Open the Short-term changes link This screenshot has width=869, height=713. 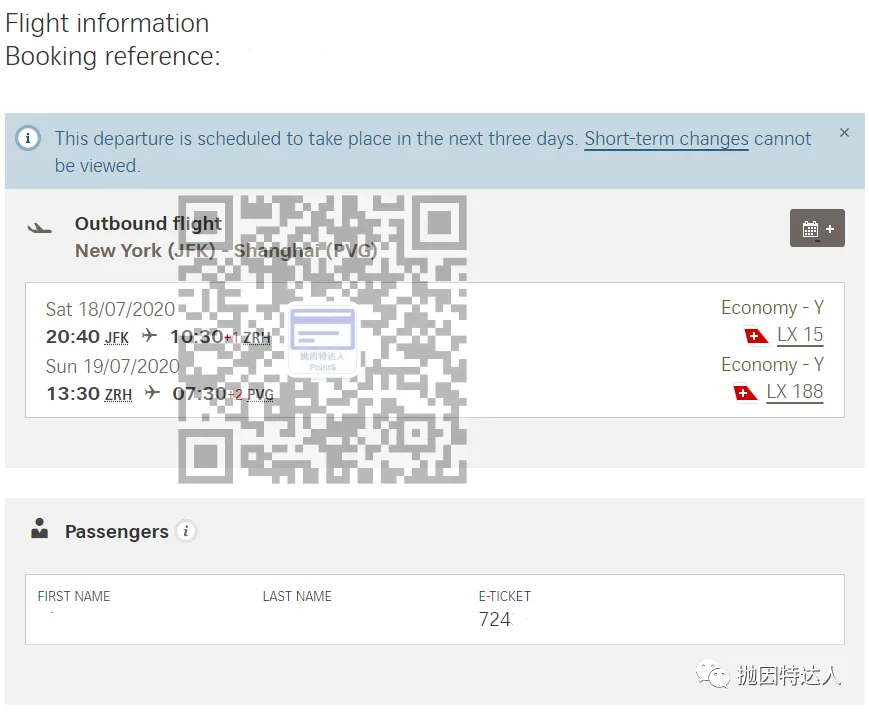pos(666,139)
